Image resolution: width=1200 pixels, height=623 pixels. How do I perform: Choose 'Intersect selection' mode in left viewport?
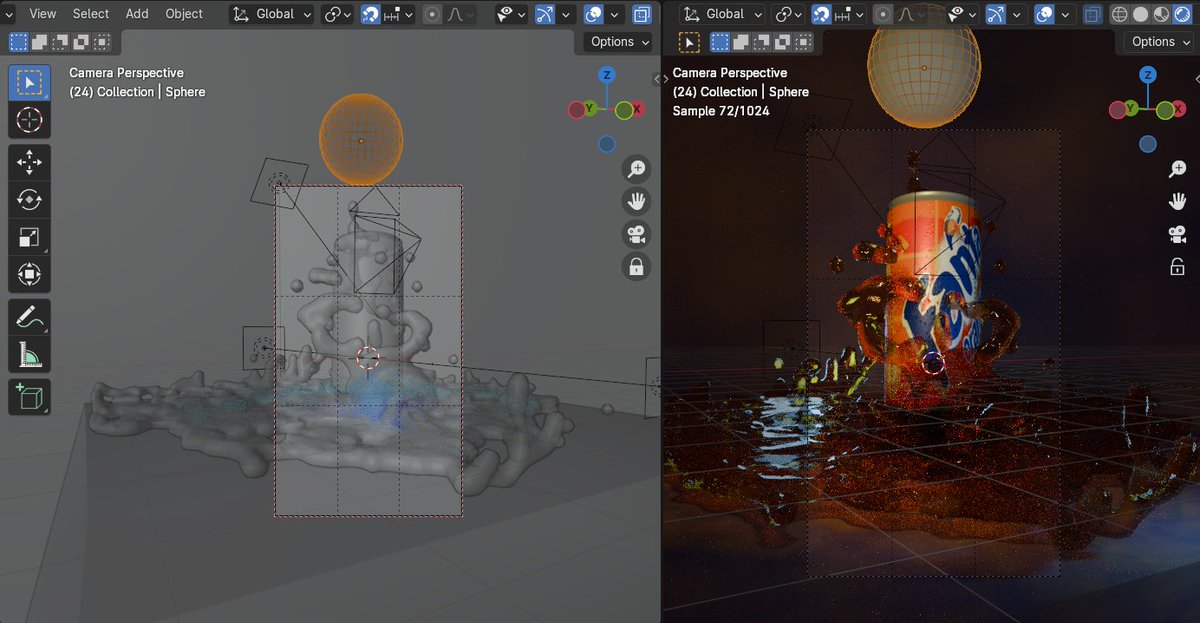[x=102, y=42]
